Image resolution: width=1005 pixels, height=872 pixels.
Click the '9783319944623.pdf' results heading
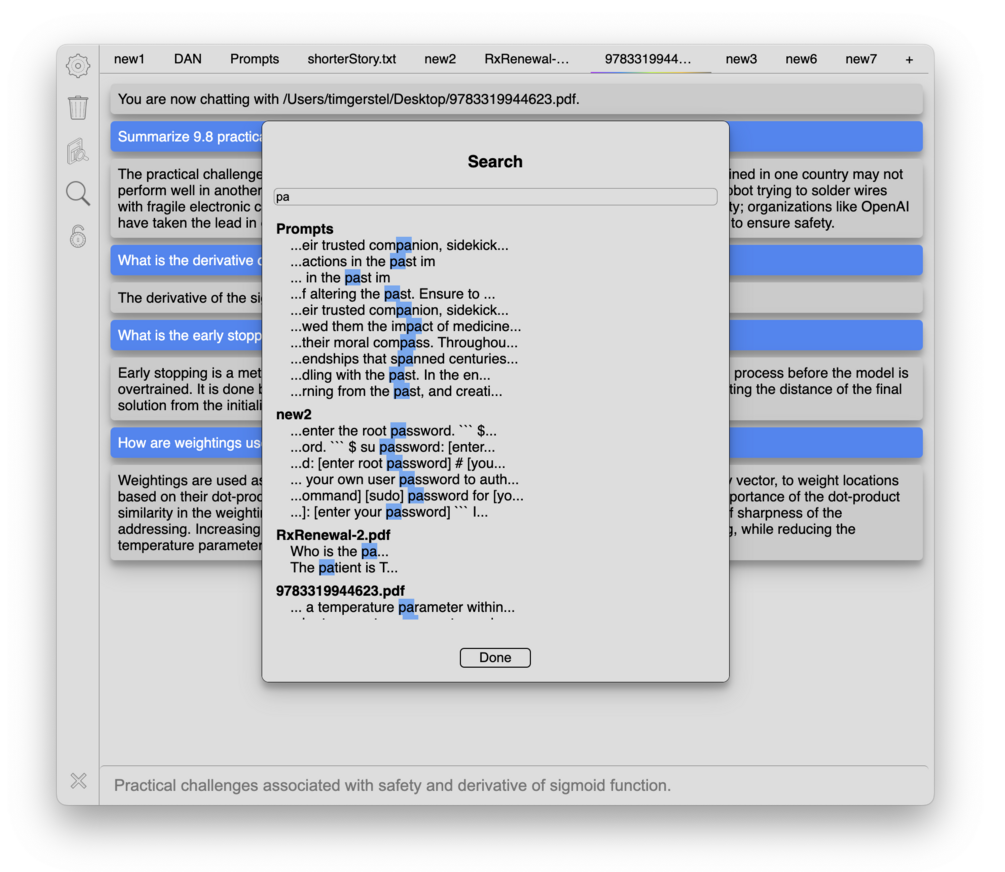(x=340, y=591)
